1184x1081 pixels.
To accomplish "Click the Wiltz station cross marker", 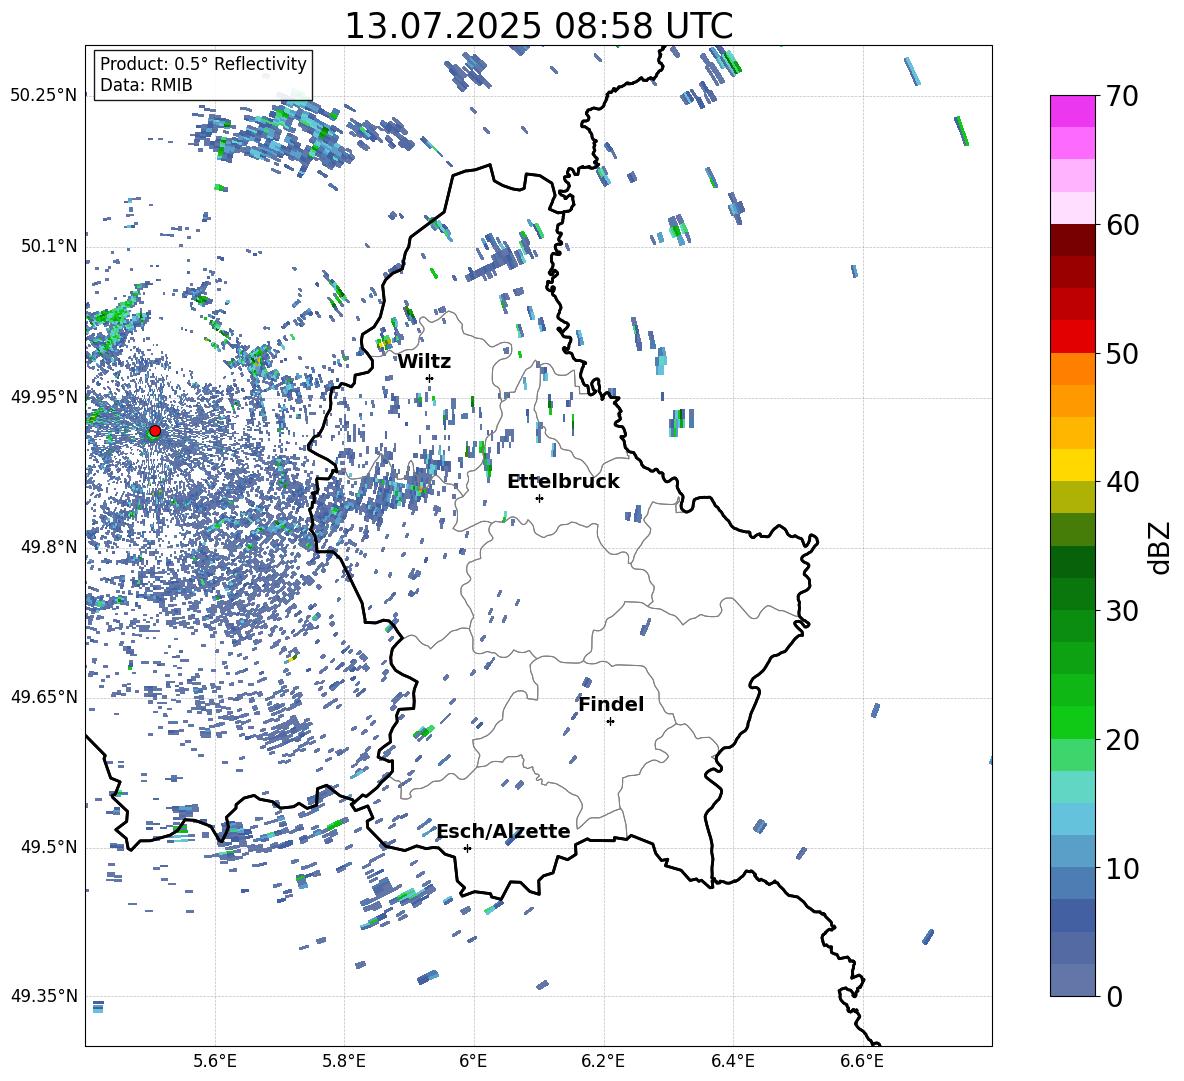I will (x=430, y=378).
